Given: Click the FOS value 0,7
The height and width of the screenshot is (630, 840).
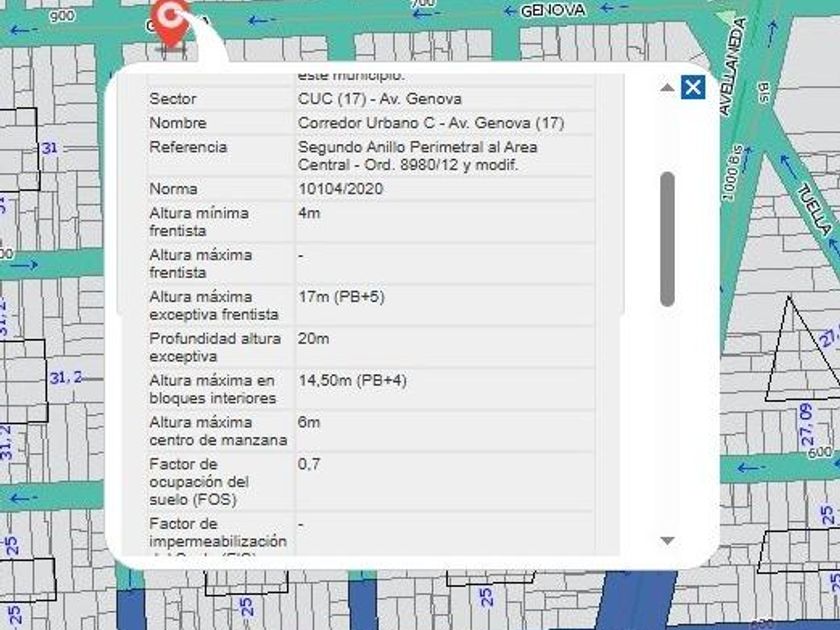Looking at the screenshot, I should [x=309, y=465].
